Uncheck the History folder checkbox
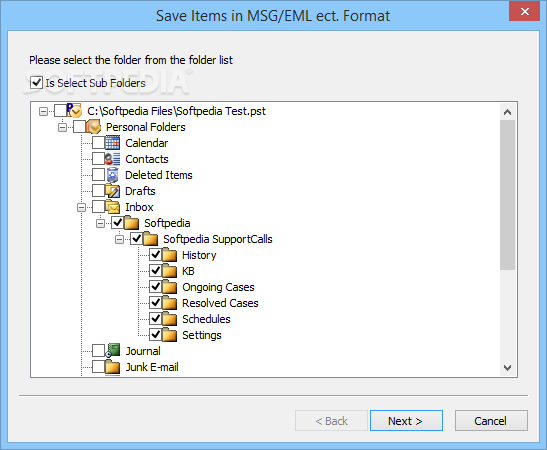The height and width of the screenshot is (450, 547). (x=155, y=255)
